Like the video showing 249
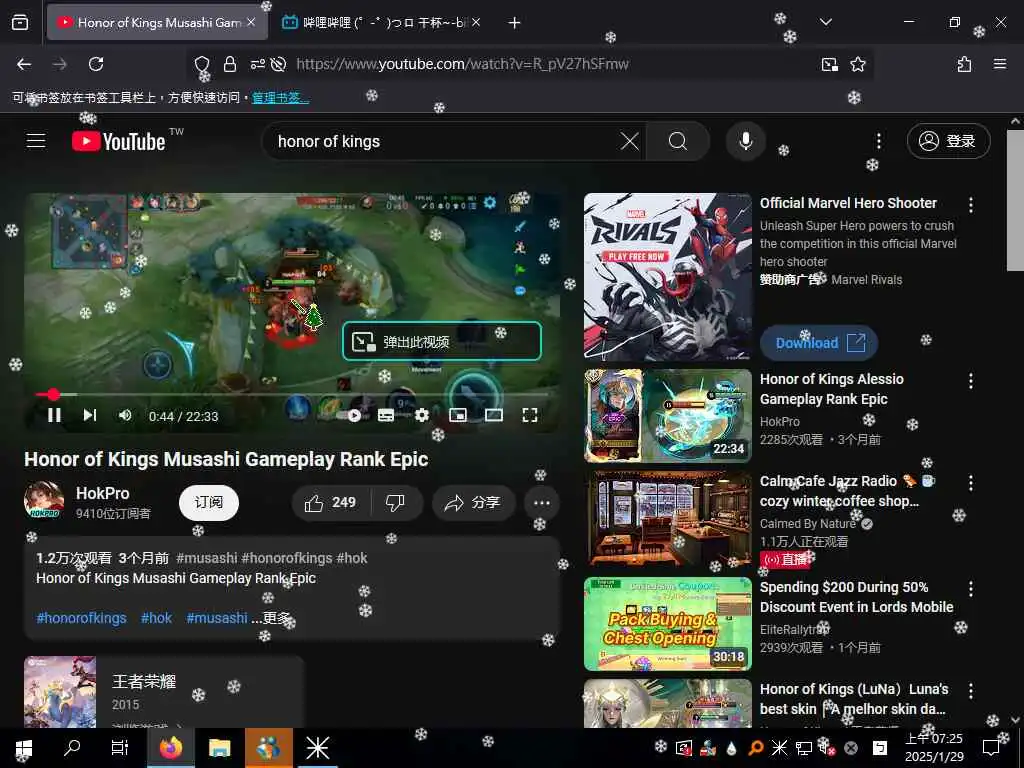The width and height of the screenshot is (1024, 768). pos(332,502)
